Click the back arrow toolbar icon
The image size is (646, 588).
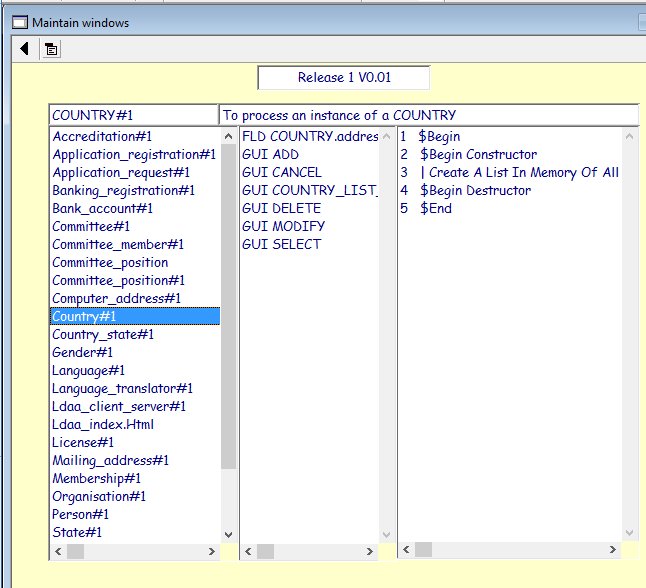(24, 48)
